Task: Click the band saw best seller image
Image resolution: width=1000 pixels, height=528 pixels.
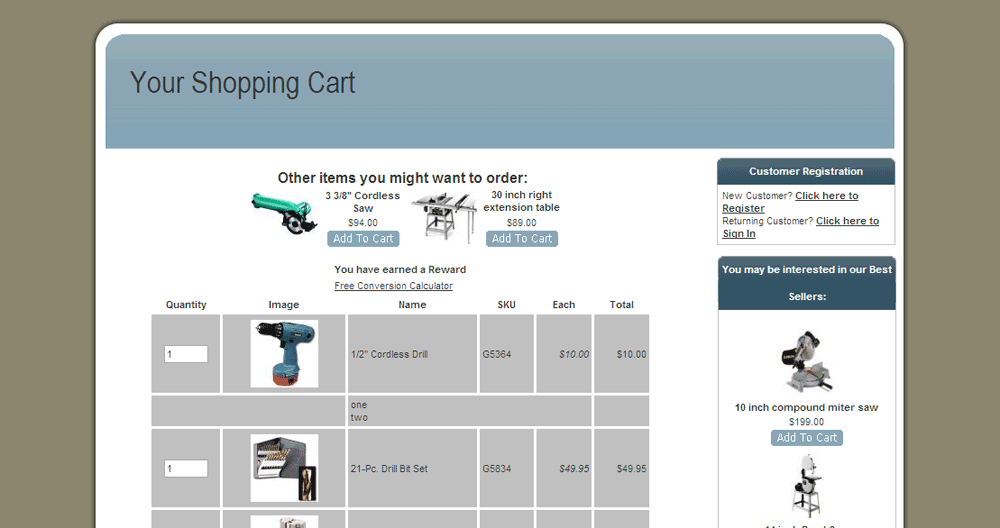Action: point(807,486)
